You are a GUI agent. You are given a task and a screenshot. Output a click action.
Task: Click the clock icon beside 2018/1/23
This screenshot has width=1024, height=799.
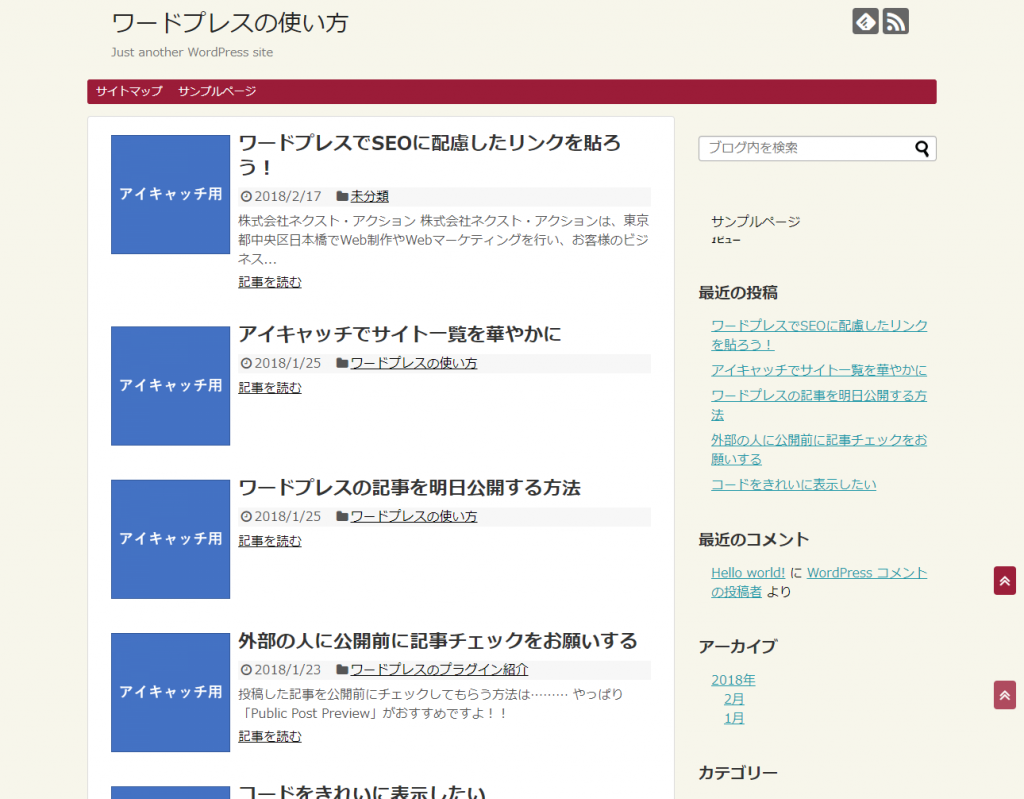[x=246, y=670]
